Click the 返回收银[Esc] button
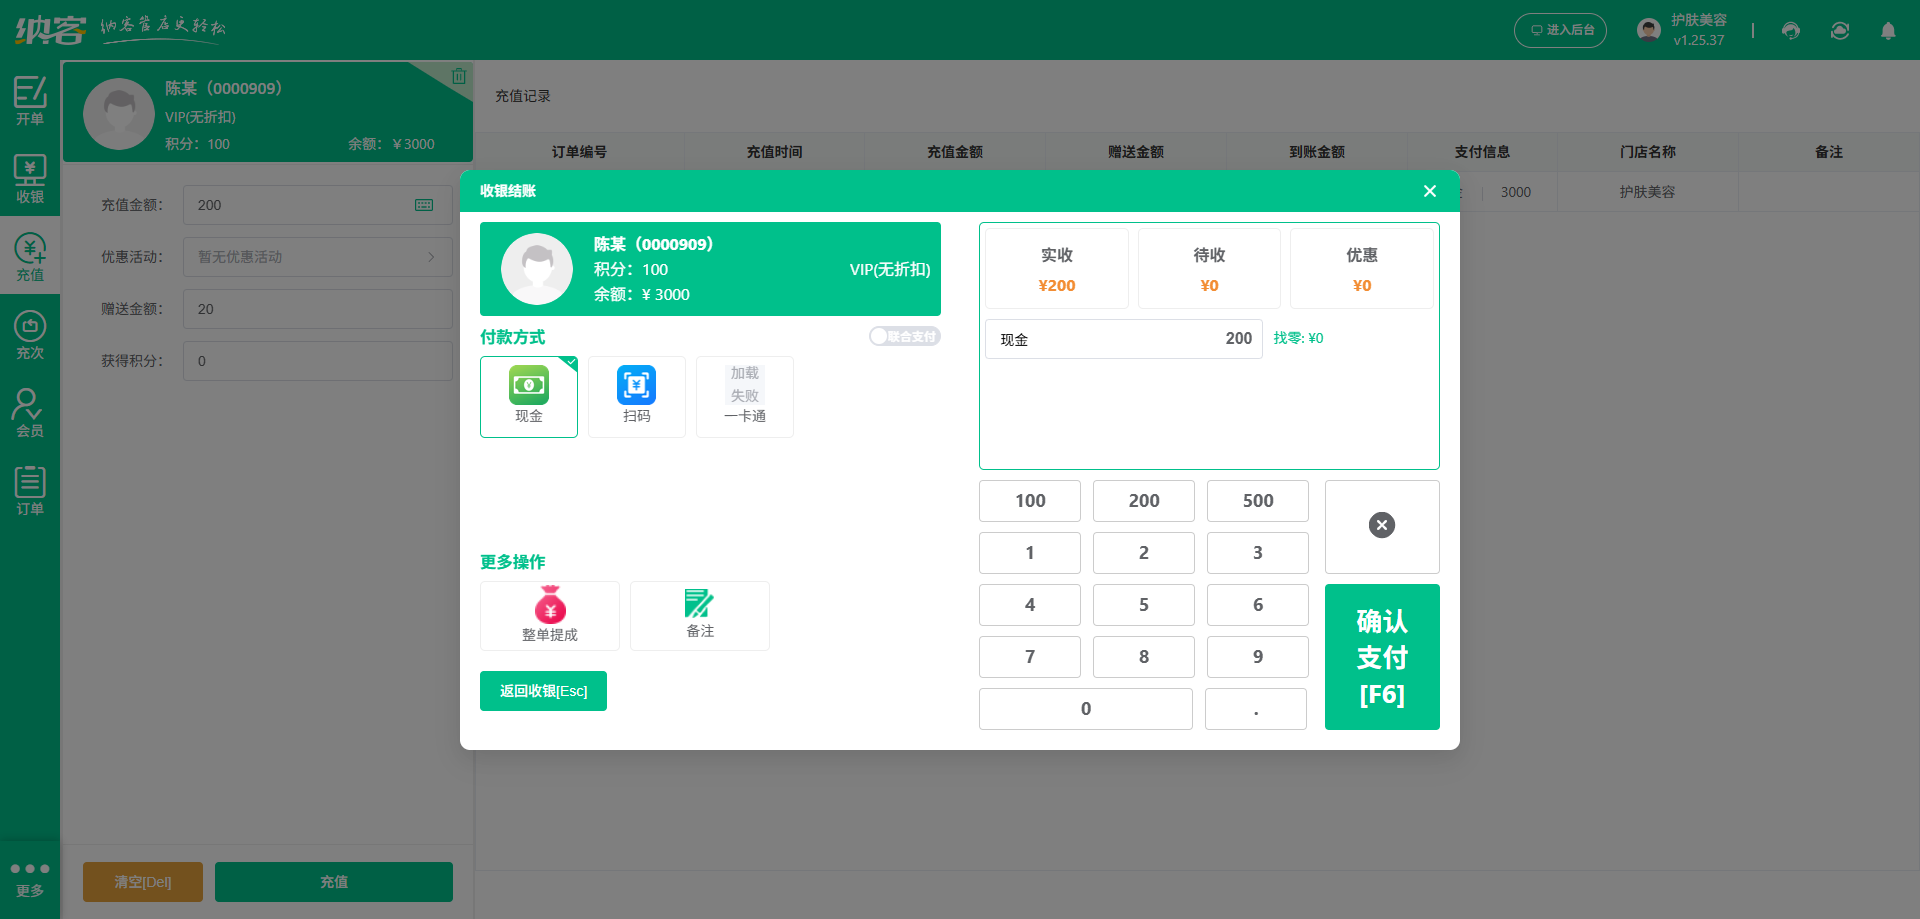 543,691
